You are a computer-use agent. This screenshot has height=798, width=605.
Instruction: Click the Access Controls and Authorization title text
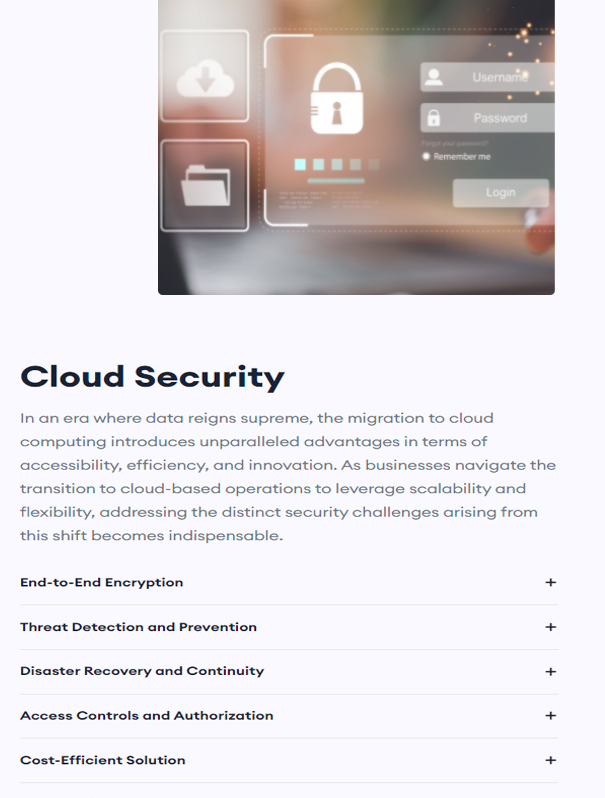pyautogui.click(x=146, y=716)
